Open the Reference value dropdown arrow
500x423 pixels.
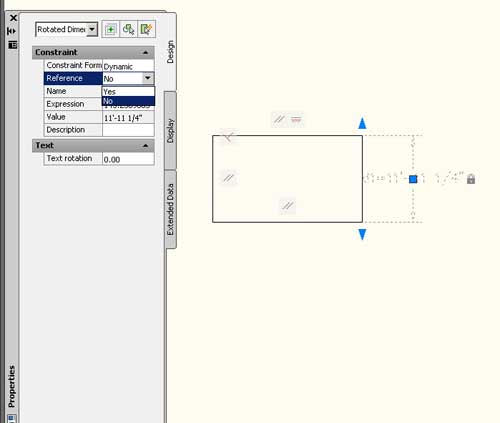tap(147, 78)
